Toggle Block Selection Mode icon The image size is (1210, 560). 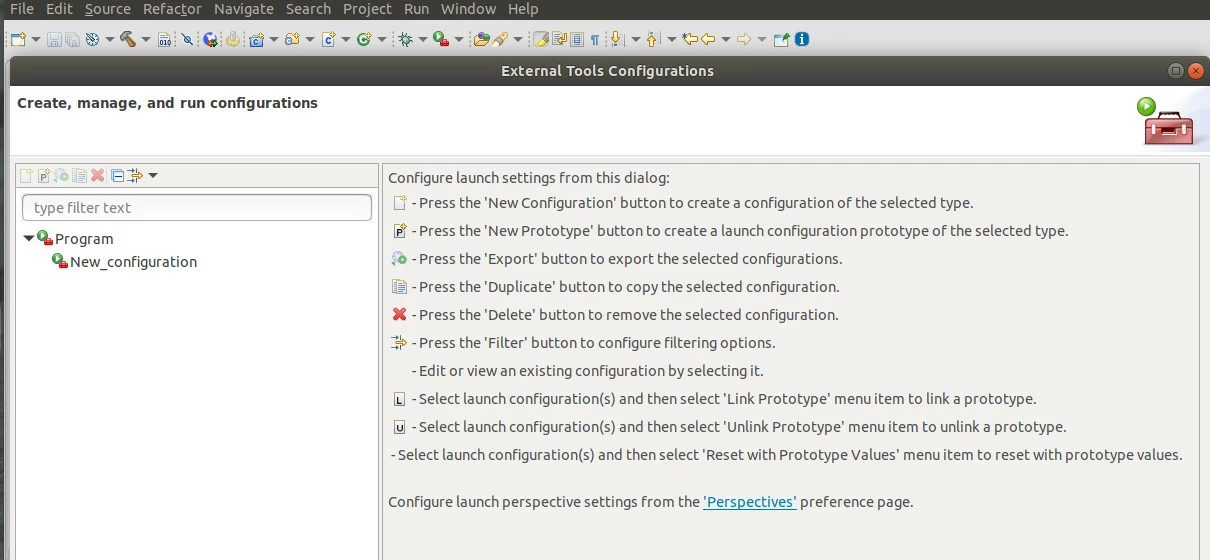pyautogui.click(x=577, y=40)
